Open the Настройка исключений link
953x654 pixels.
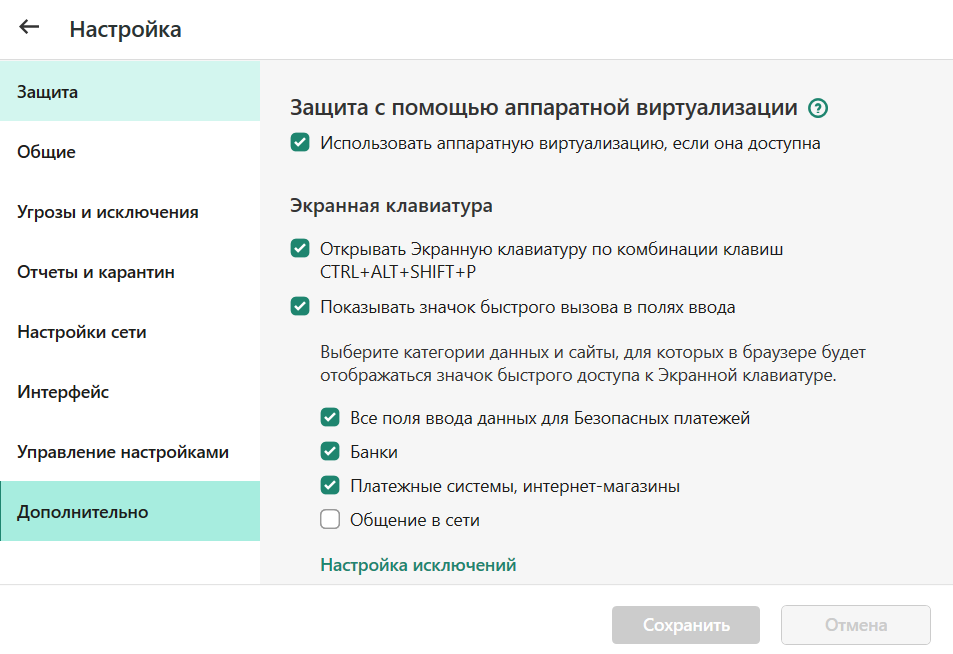click(418, 565)
